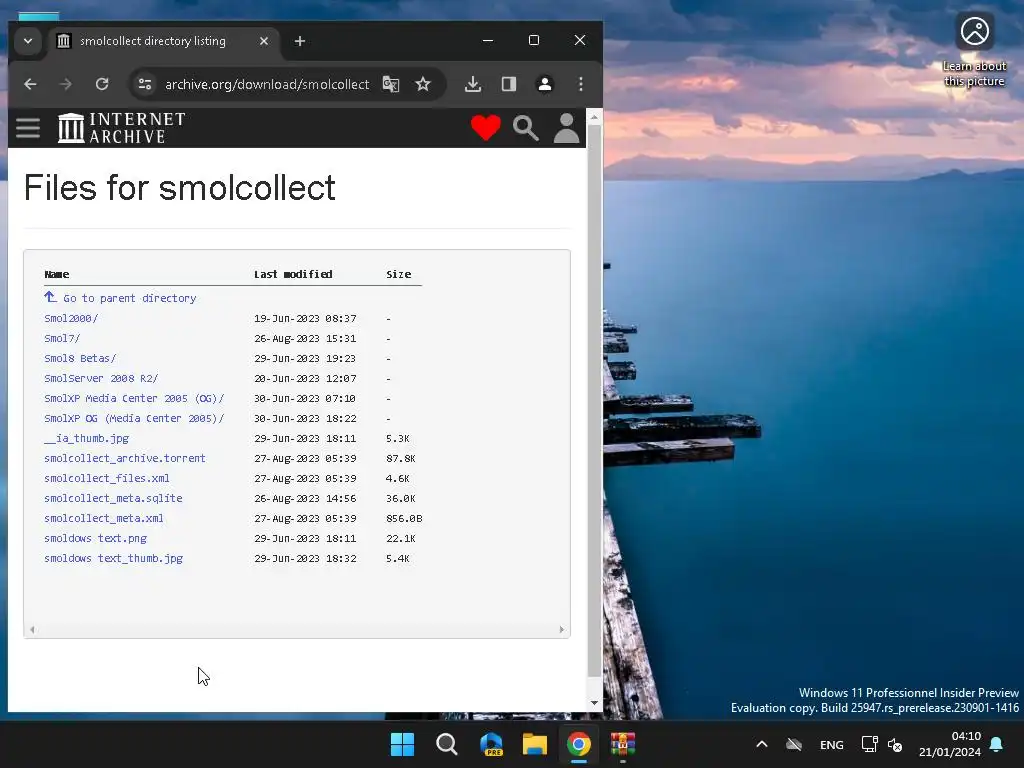Click the page vertical scrollbar thumb
Image resolution: width=1024 pixels, height=768 pixels.
[594, 400]
